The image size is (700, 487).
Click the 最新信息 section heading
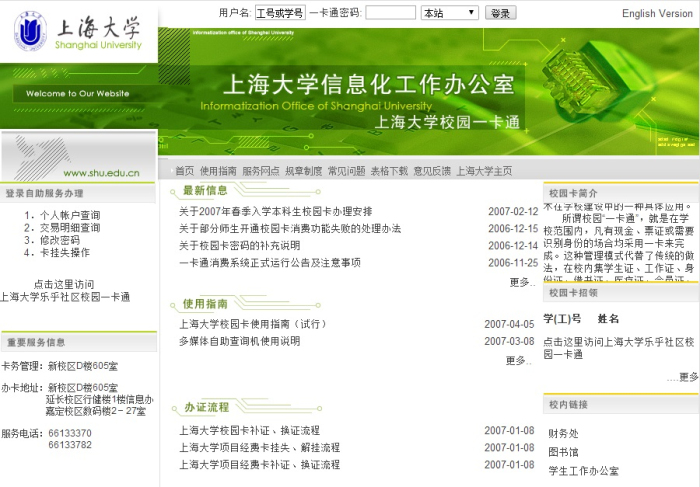205,191
